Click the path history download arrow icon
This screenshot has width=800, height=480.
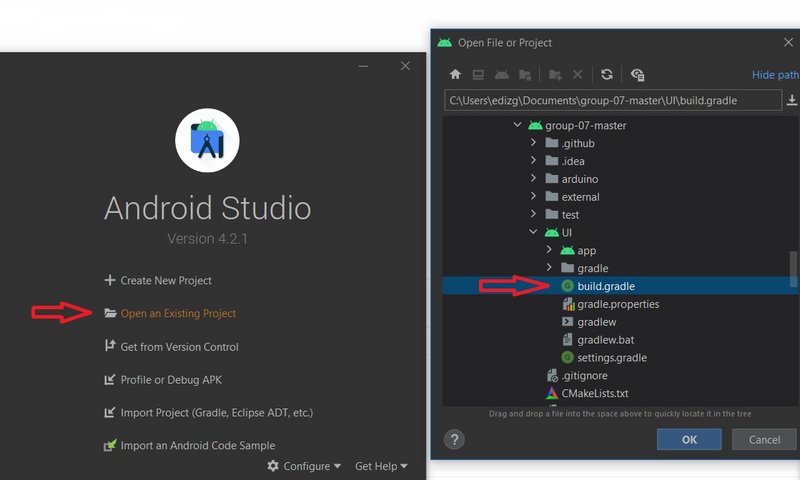coord(792,99)
